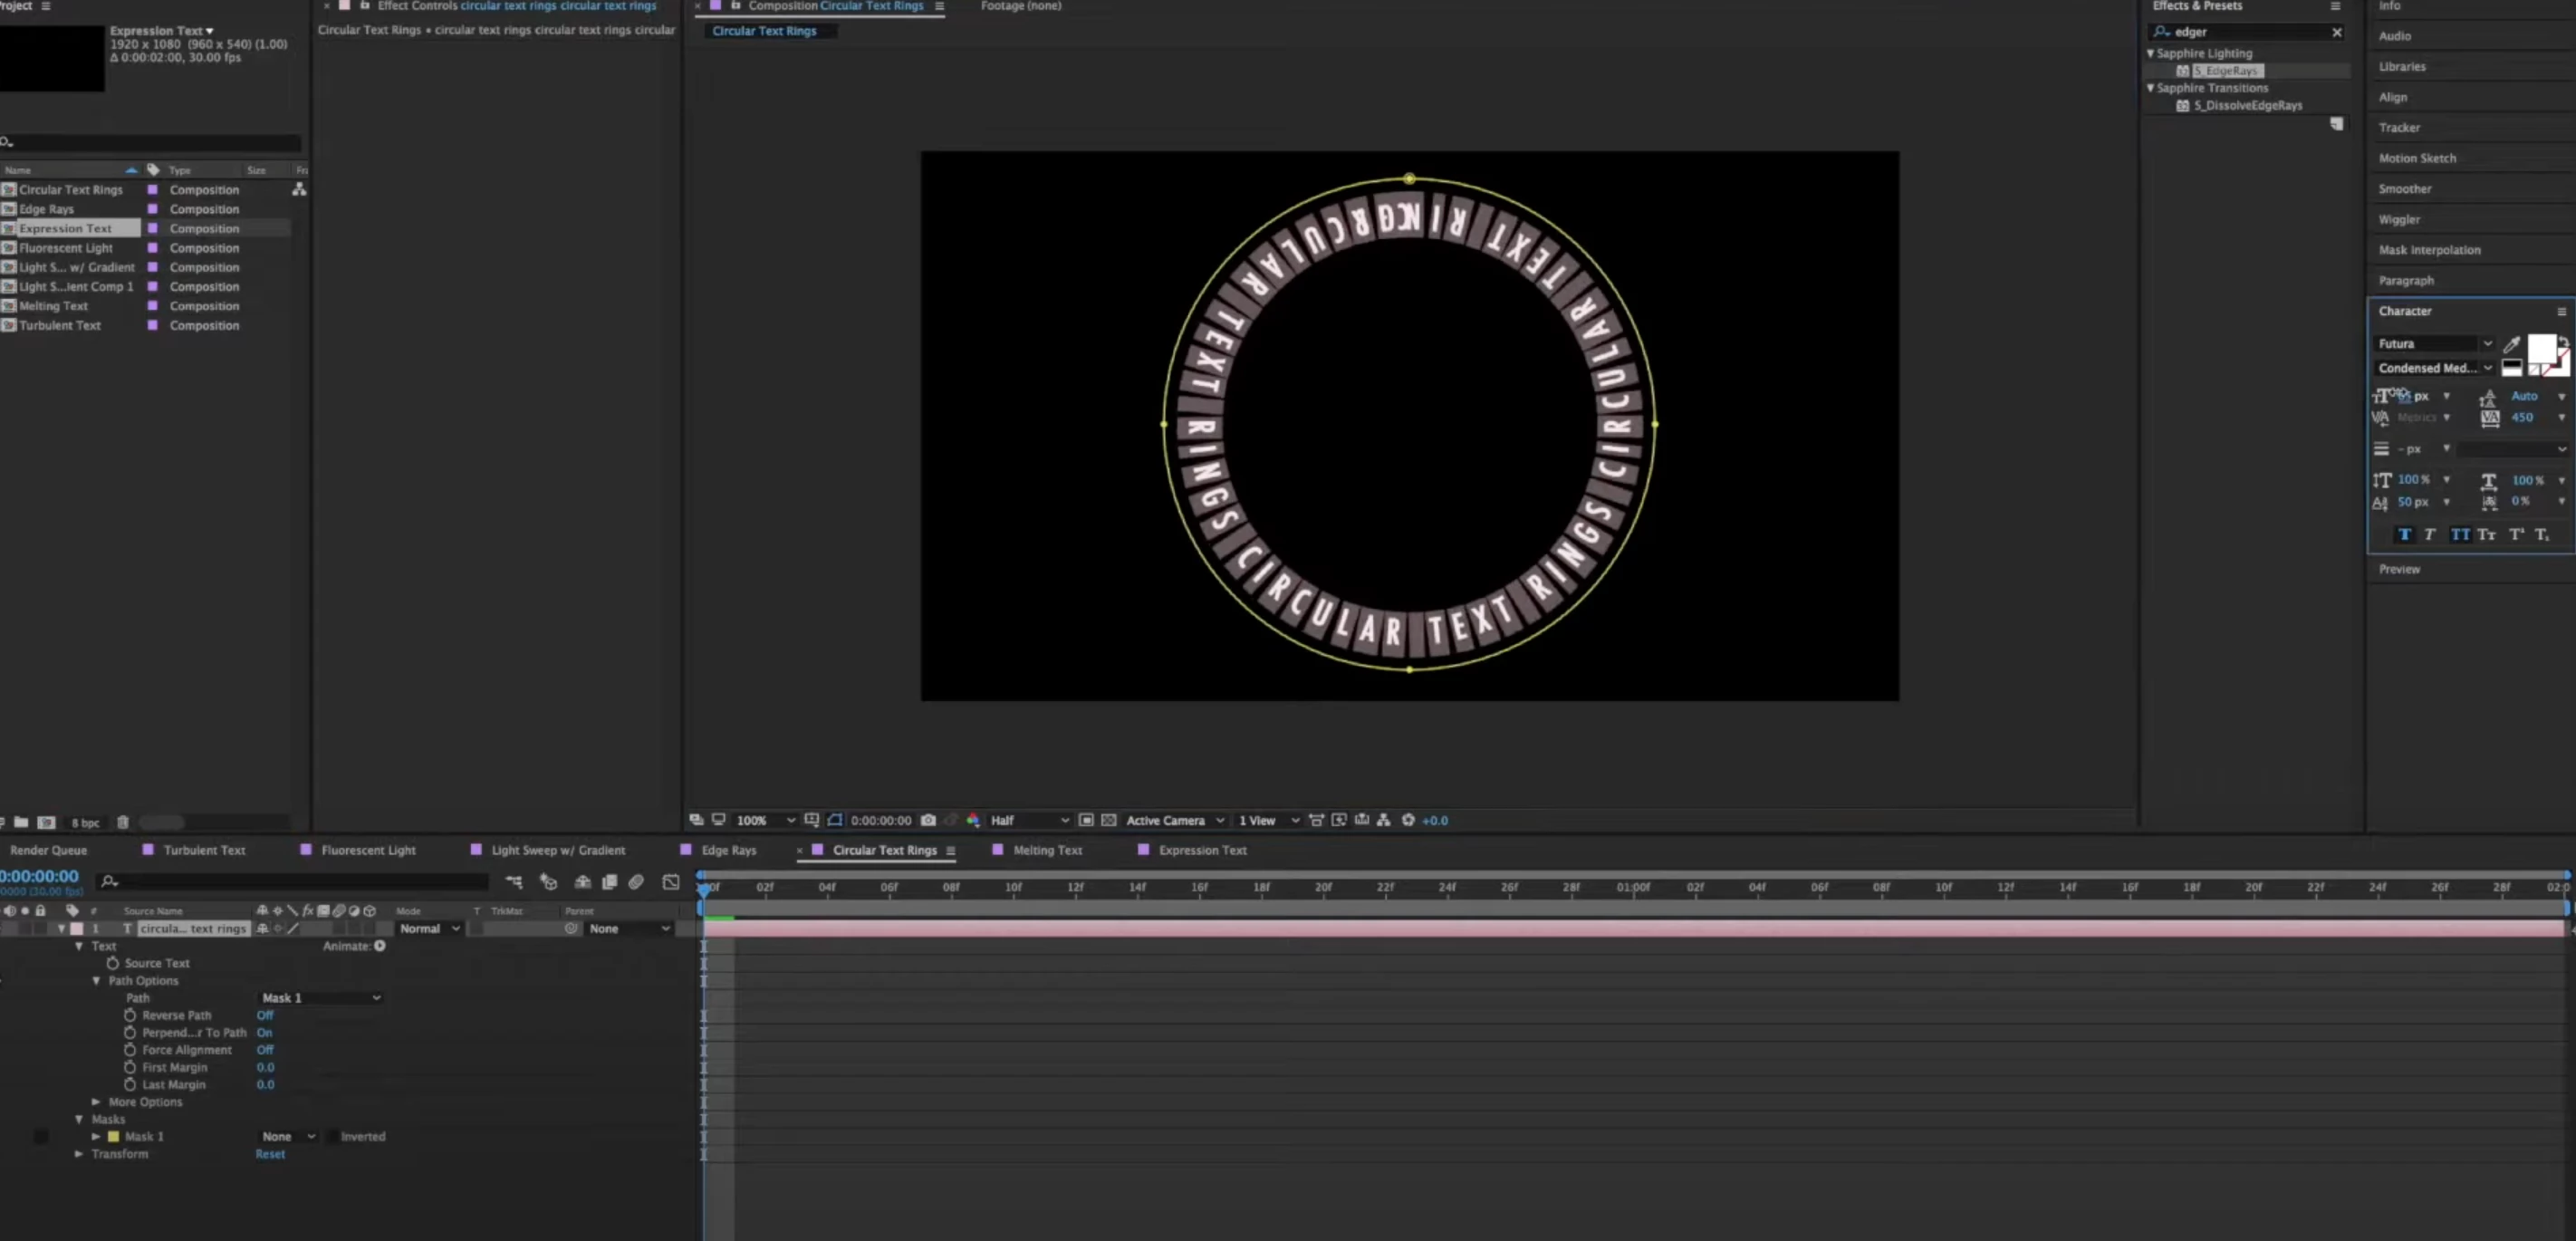Click the take snapshot camera icon

pos(928,820)
